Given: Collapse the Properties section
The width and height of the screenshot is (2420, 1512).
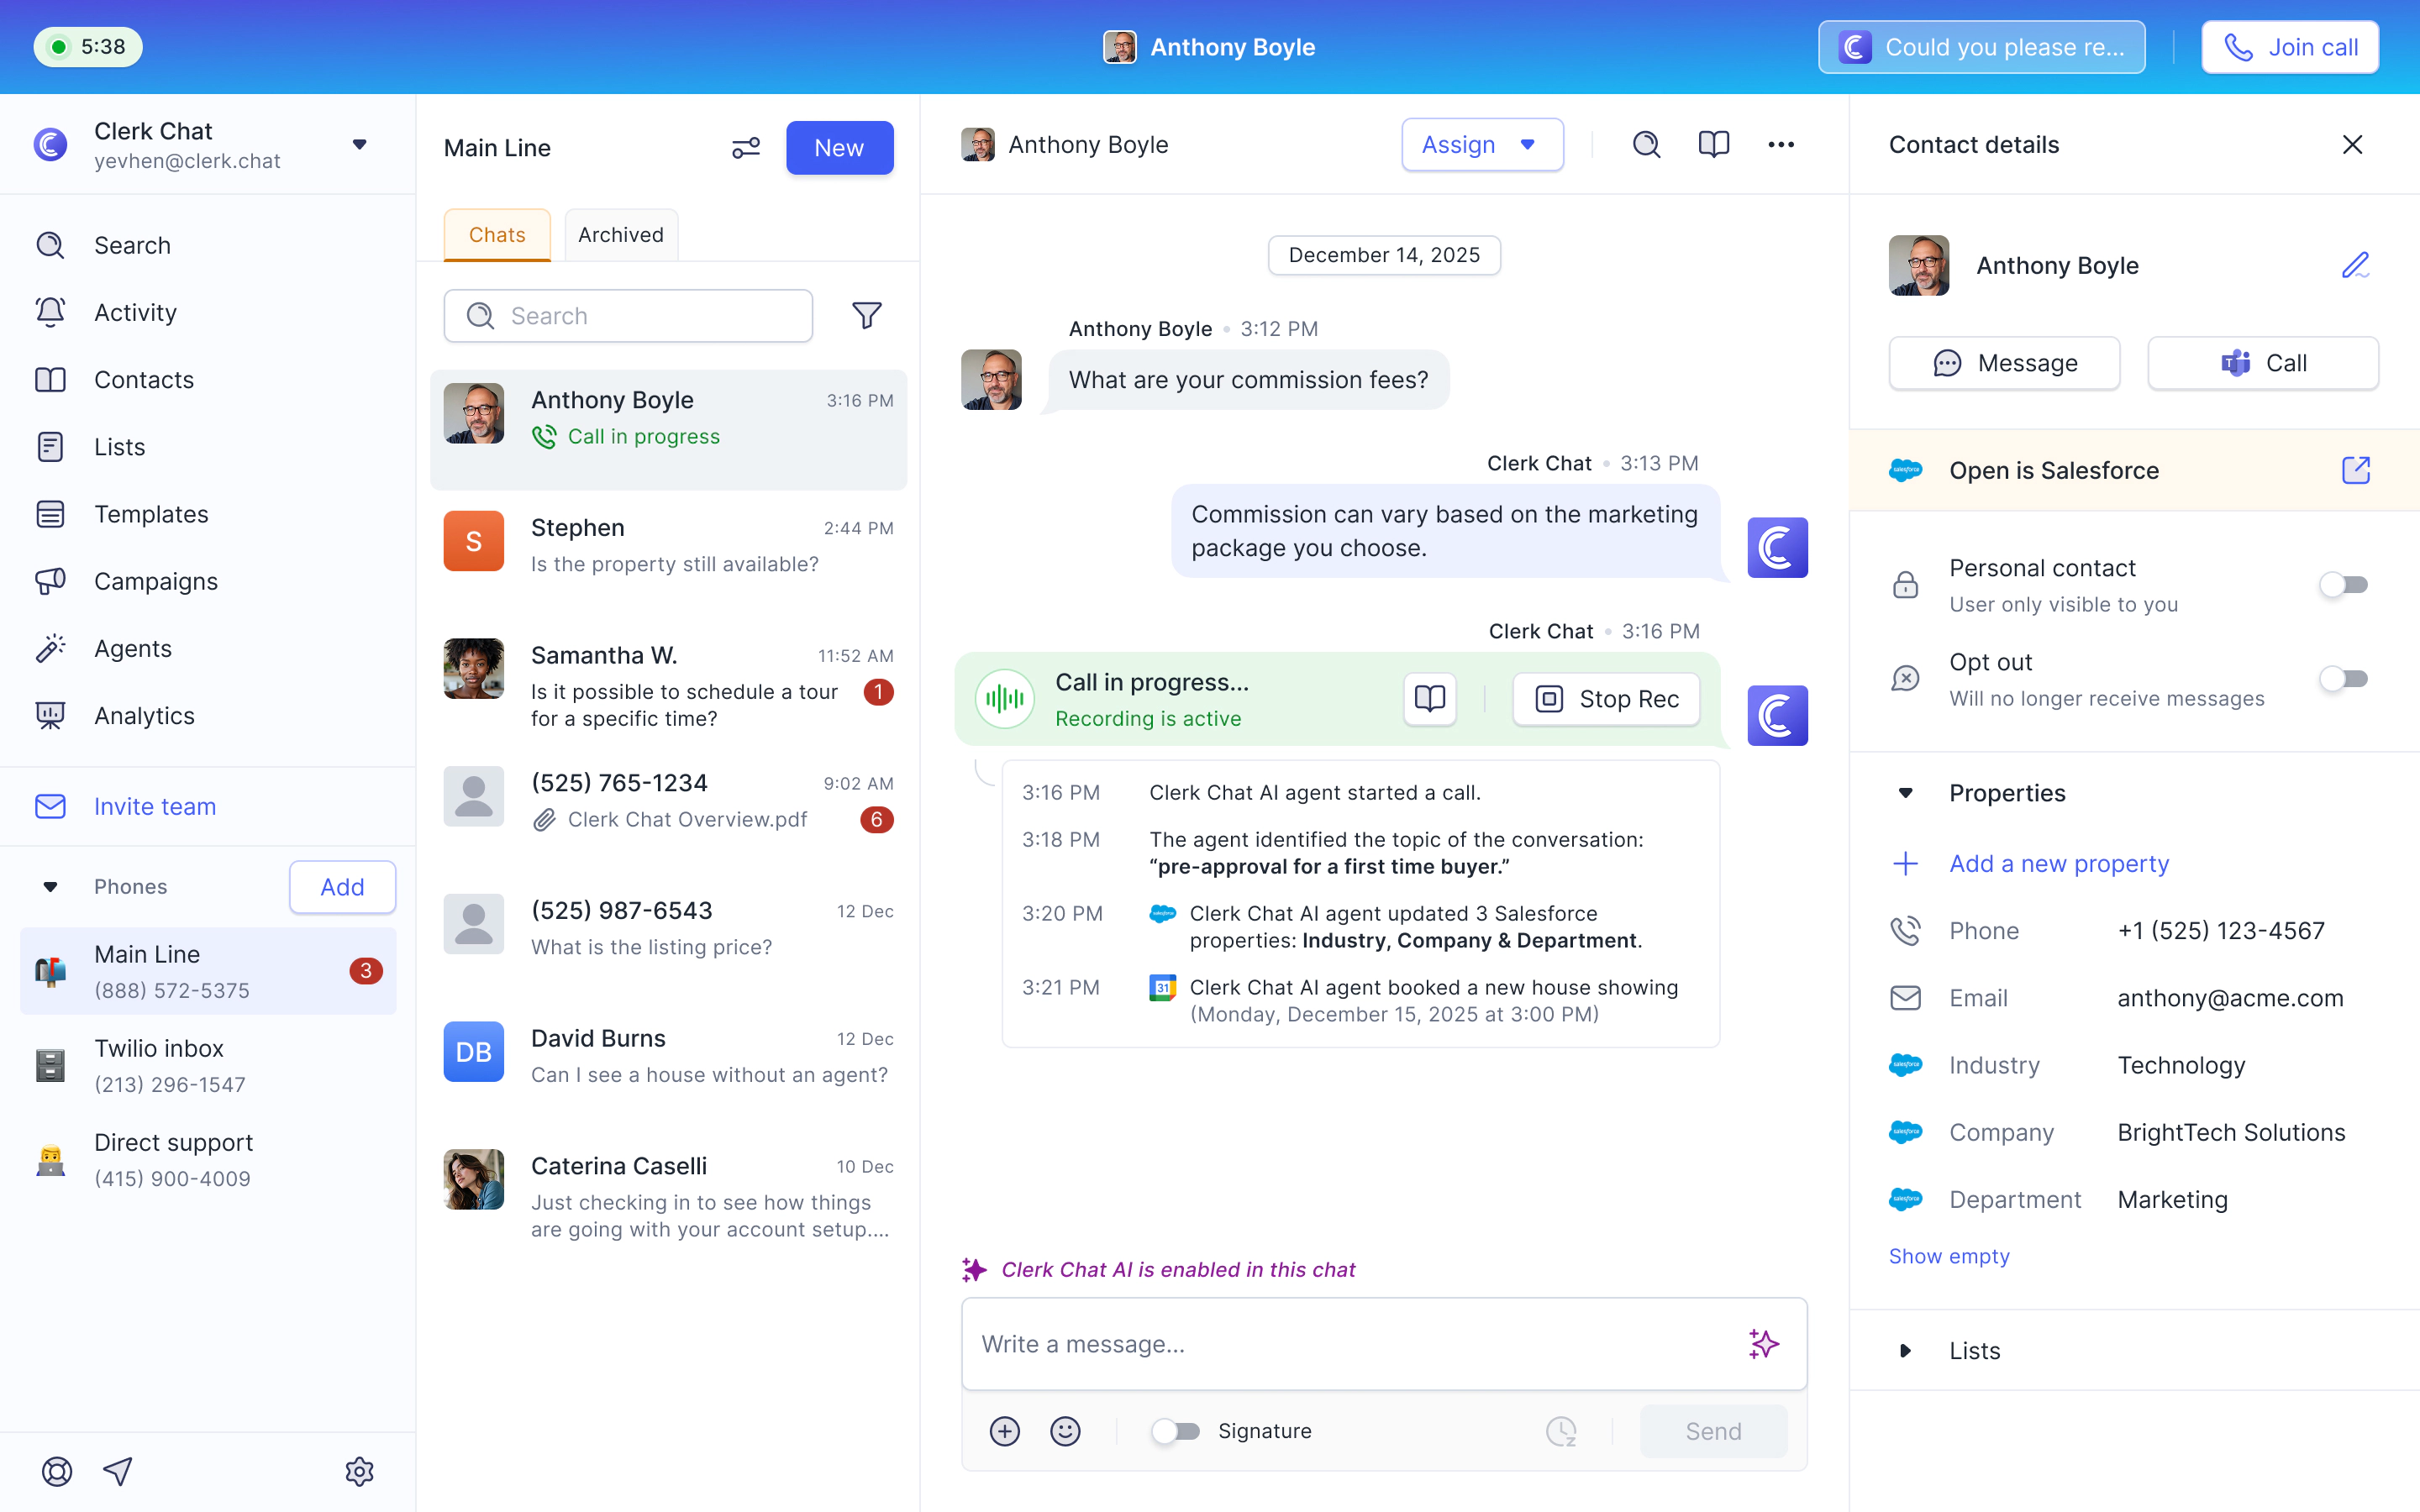Looking at the screenshot, I should coord(1906,793).
